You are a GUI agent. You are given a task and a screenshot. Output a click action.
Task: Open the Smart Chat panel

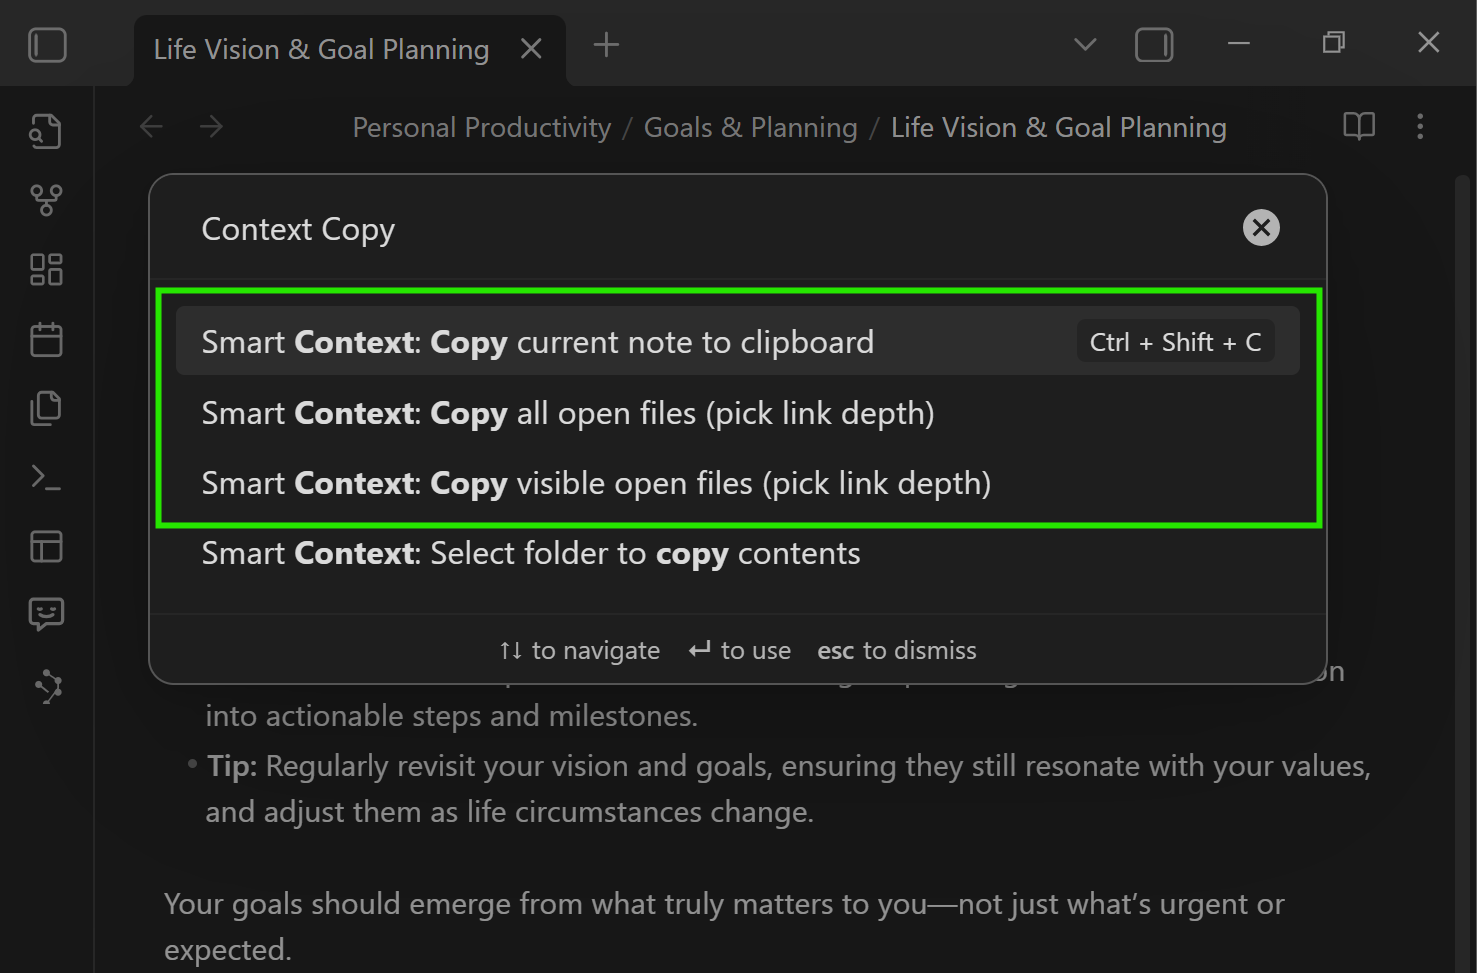(45, 614)
